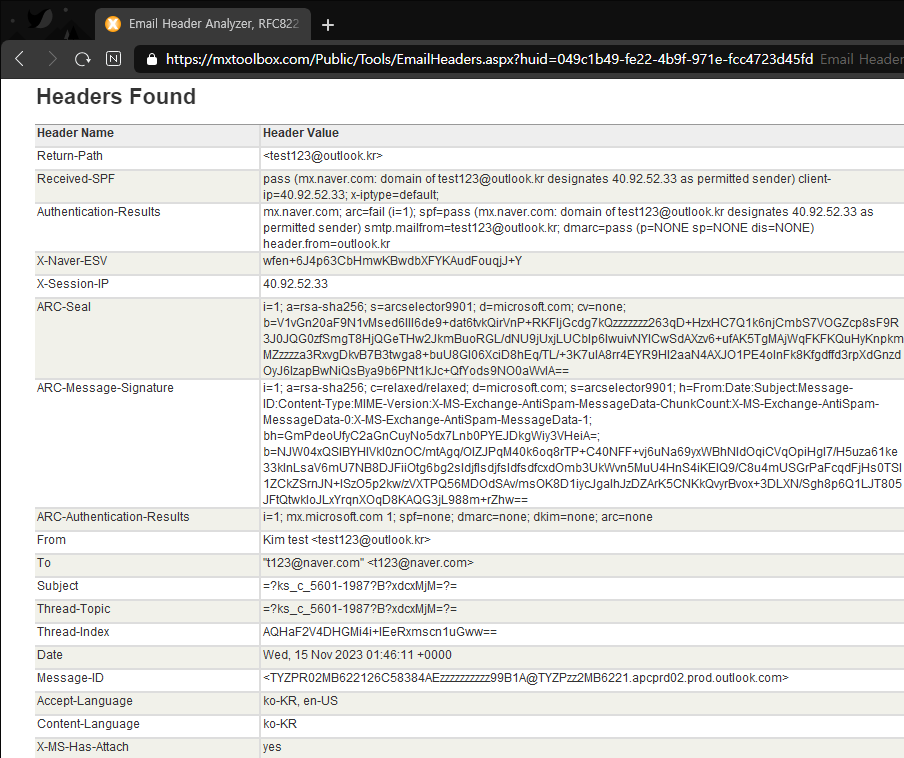The width and height of the screenshot is (904, 758).
Task: Click the Authentication-Results value starting mx.naver.com
Action: pyautogui.click(x=568, y=228)
